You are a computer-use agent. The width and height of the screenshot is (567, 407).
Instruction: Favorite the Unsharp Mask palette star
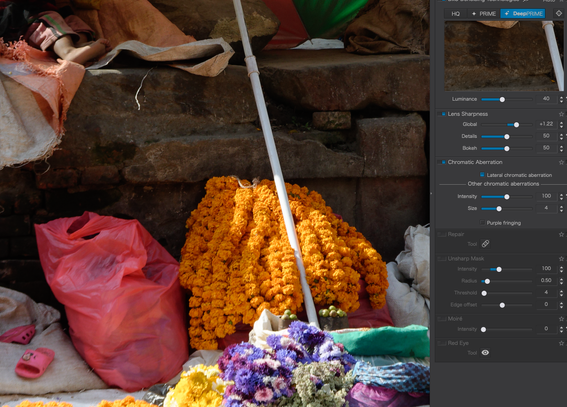(x=561, y=258)
